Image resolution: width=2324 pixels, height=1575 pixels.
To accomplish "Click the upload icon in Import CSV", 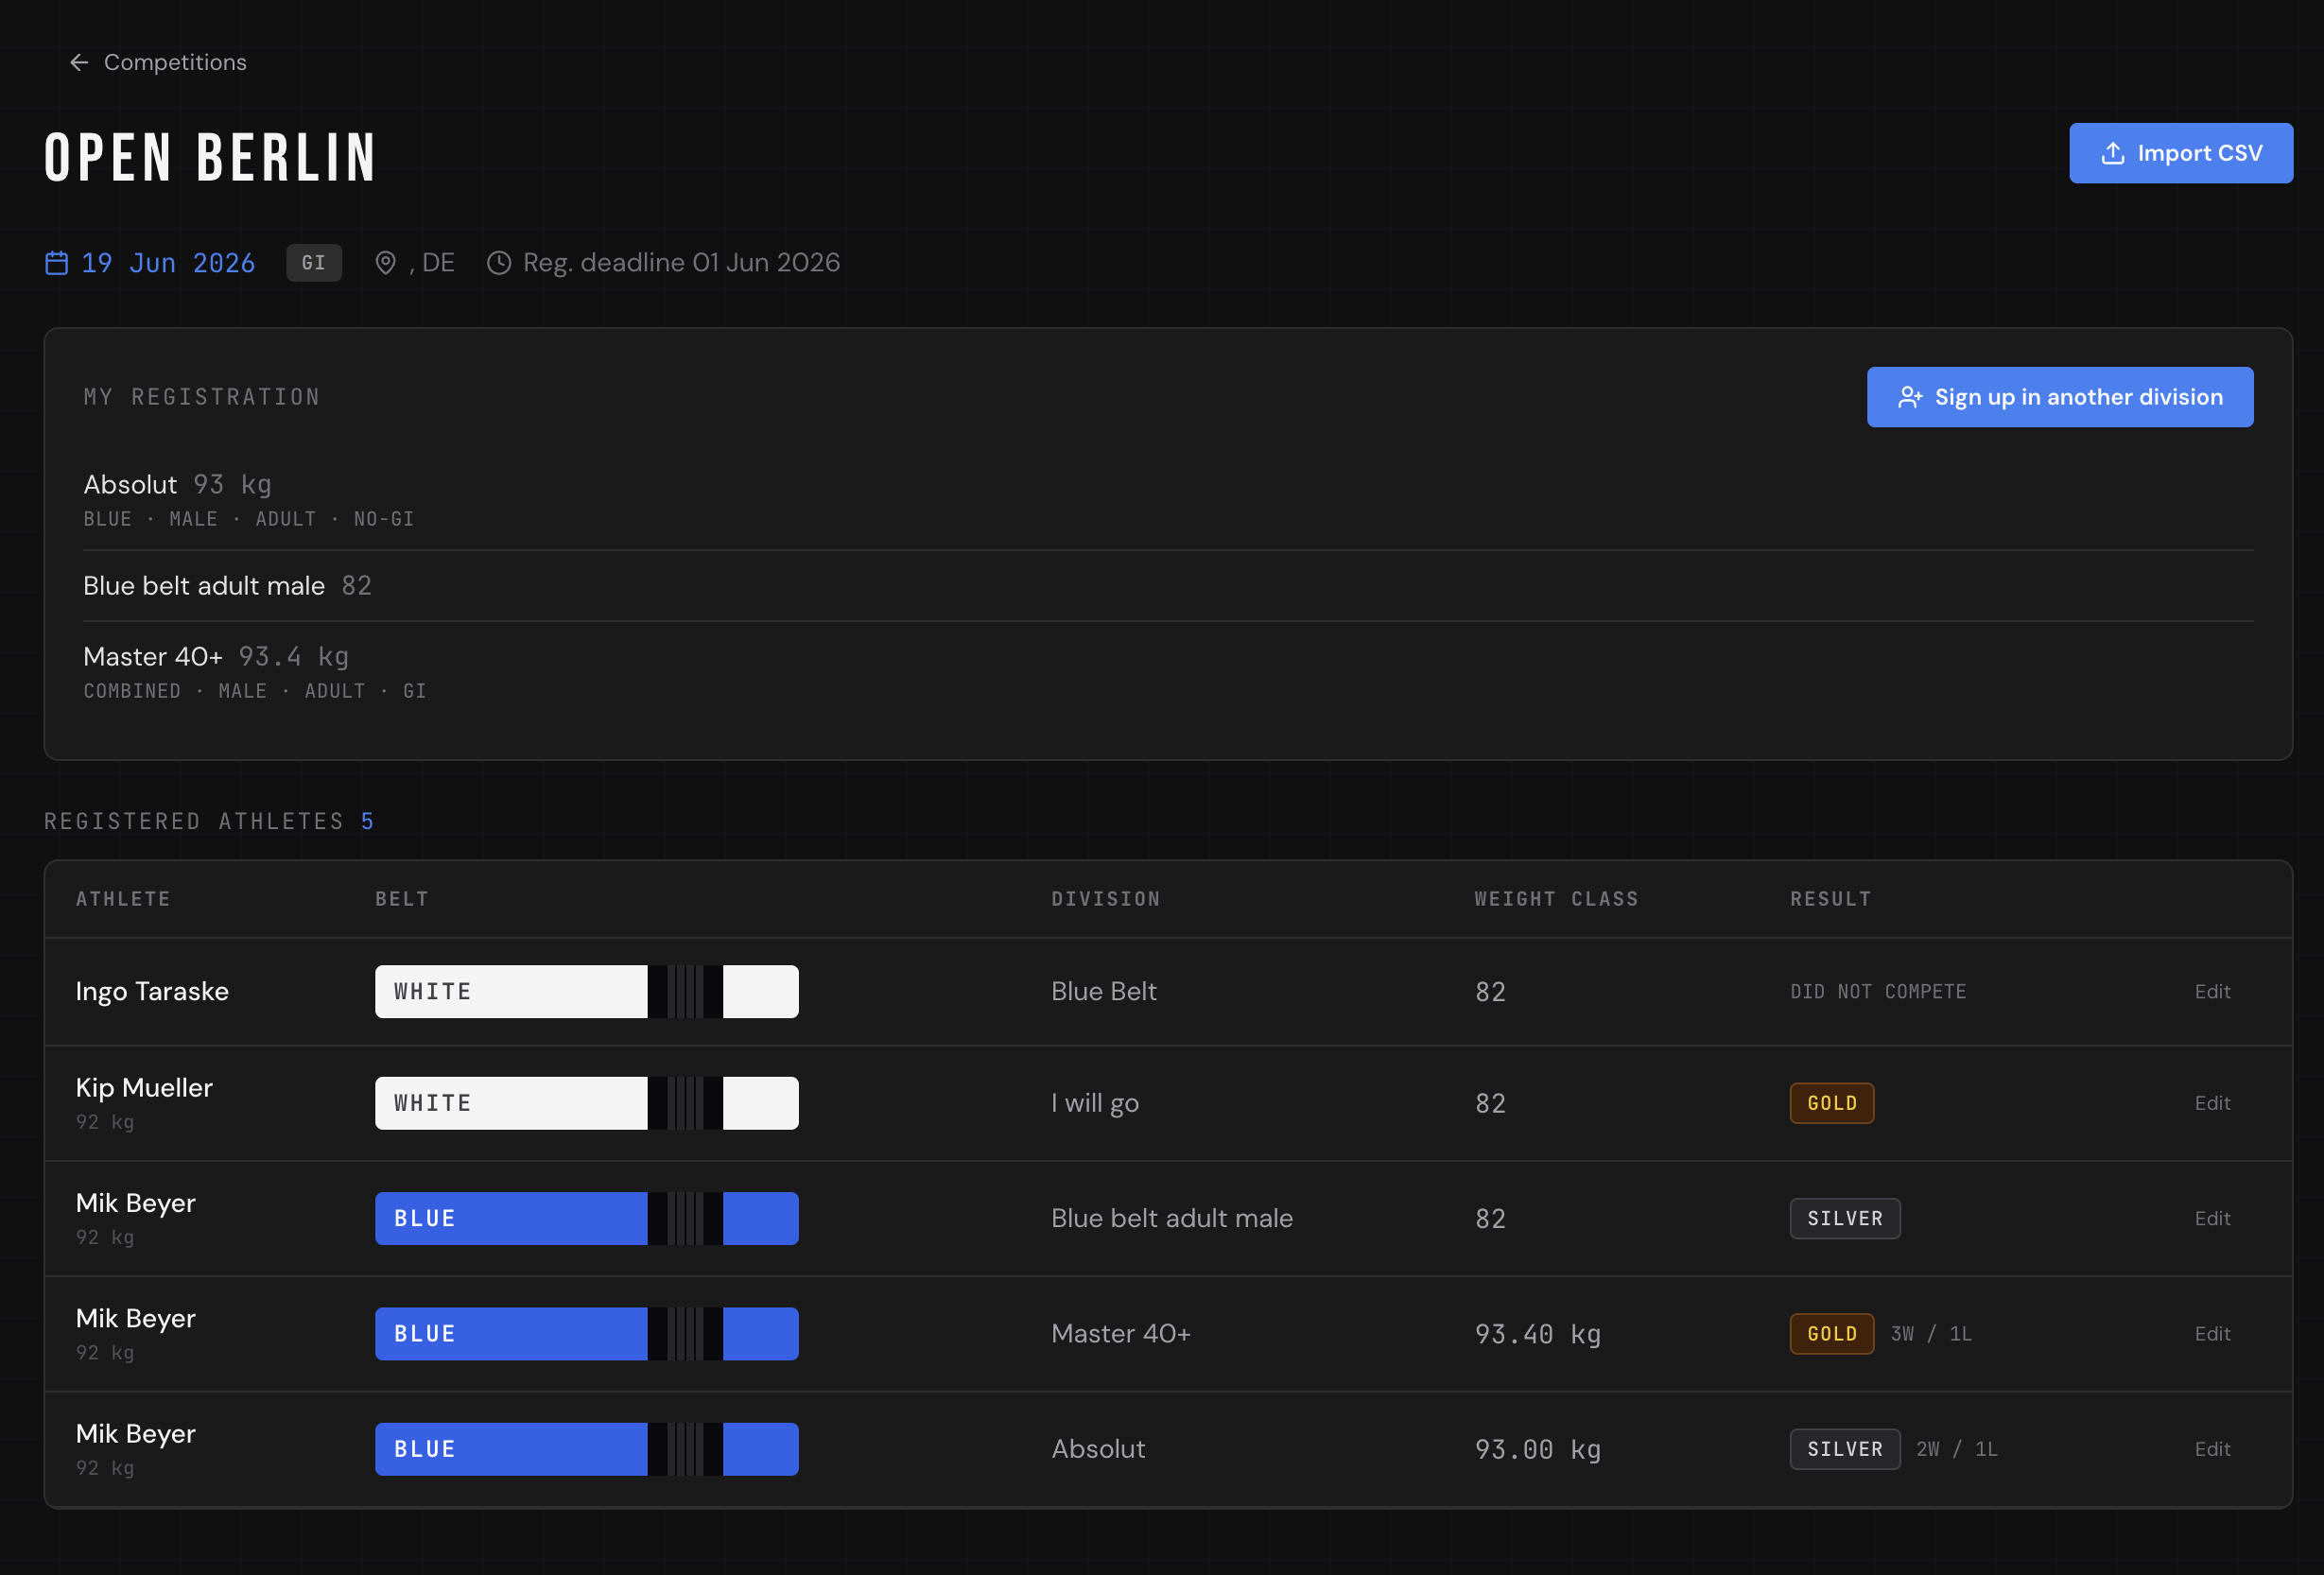I will coord(2112,153).
